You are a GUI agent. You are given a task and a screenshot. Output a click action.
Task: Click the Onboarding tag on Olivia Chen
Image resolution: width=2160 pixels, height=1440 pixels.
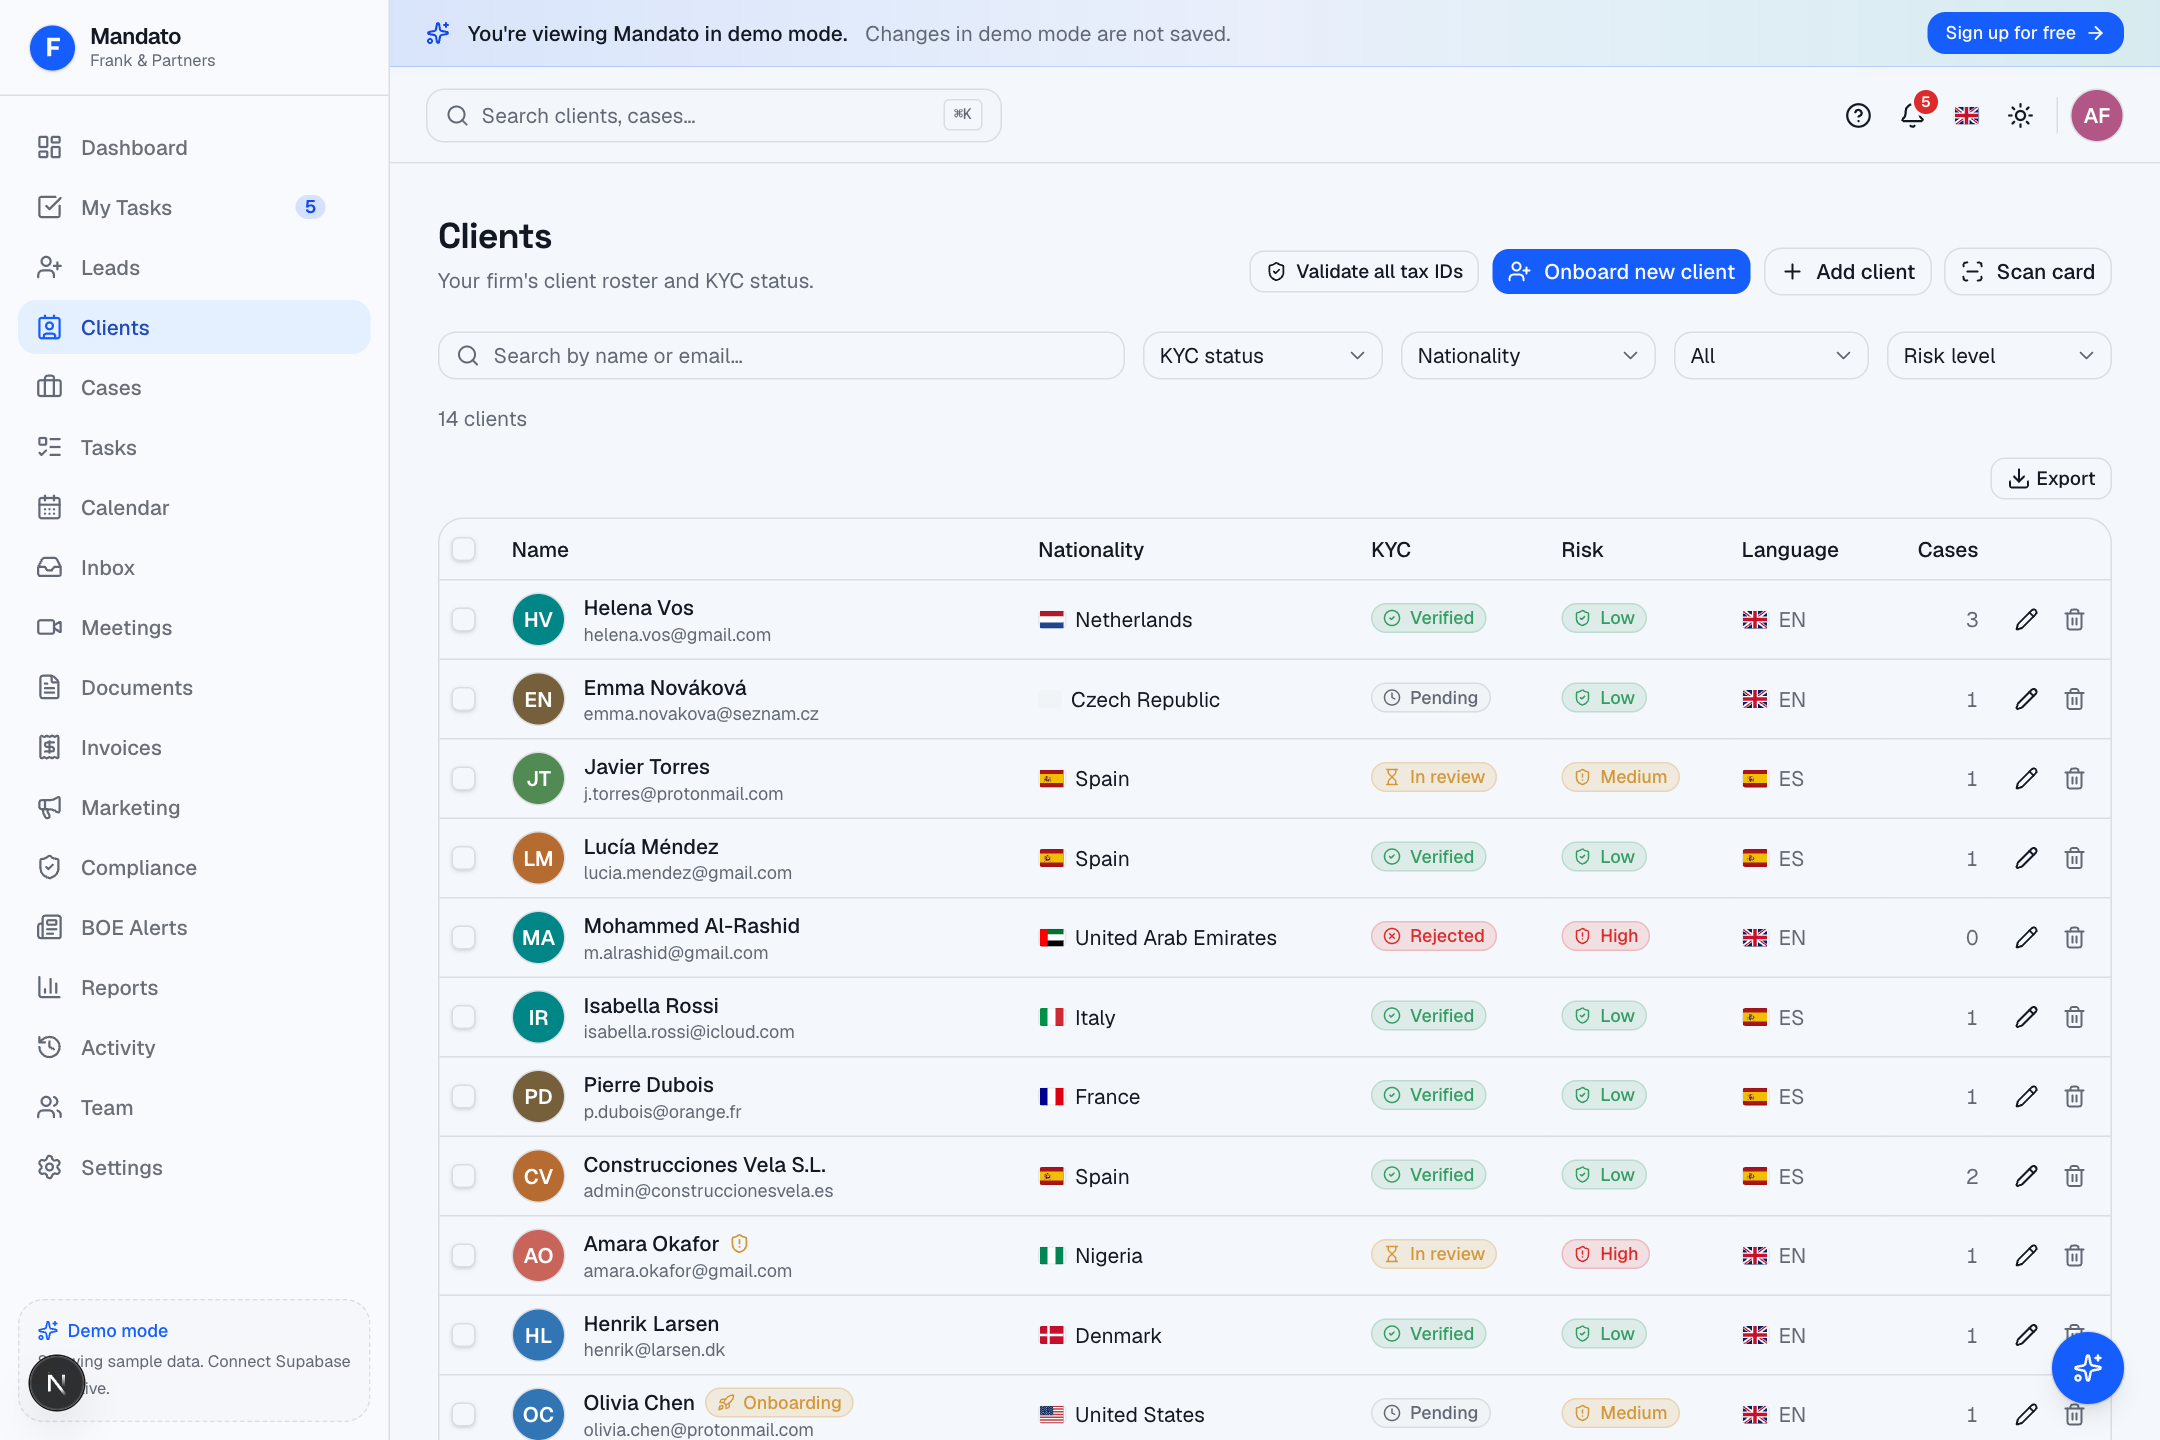(x=779, y=1402)
